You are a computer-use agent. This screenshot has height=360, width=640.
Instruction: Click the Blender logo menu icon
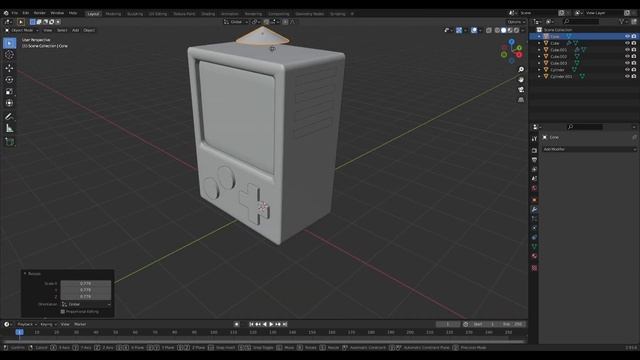click(6, 13)
